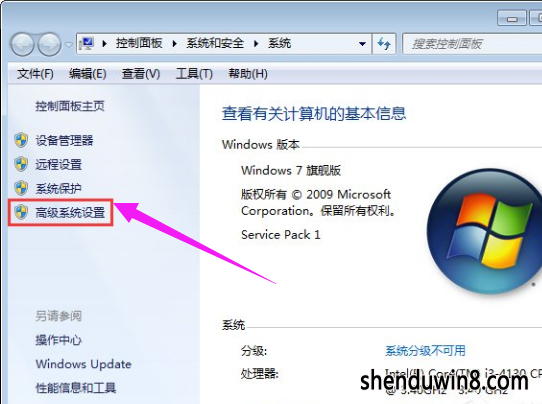Click the shield icon beside 远程设置

coord(21,165)
